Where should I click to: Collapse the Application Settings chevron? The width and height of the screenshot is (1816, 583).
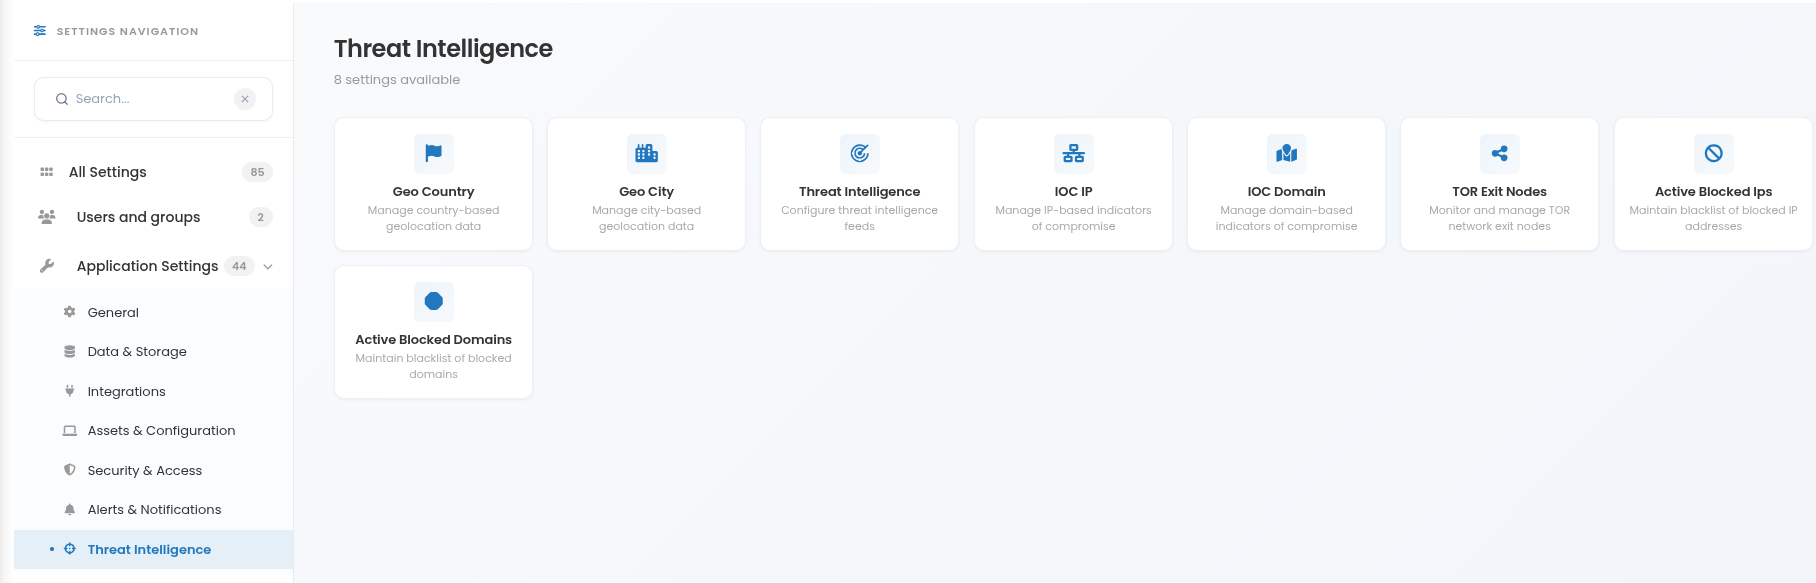(x=268, y=267)
